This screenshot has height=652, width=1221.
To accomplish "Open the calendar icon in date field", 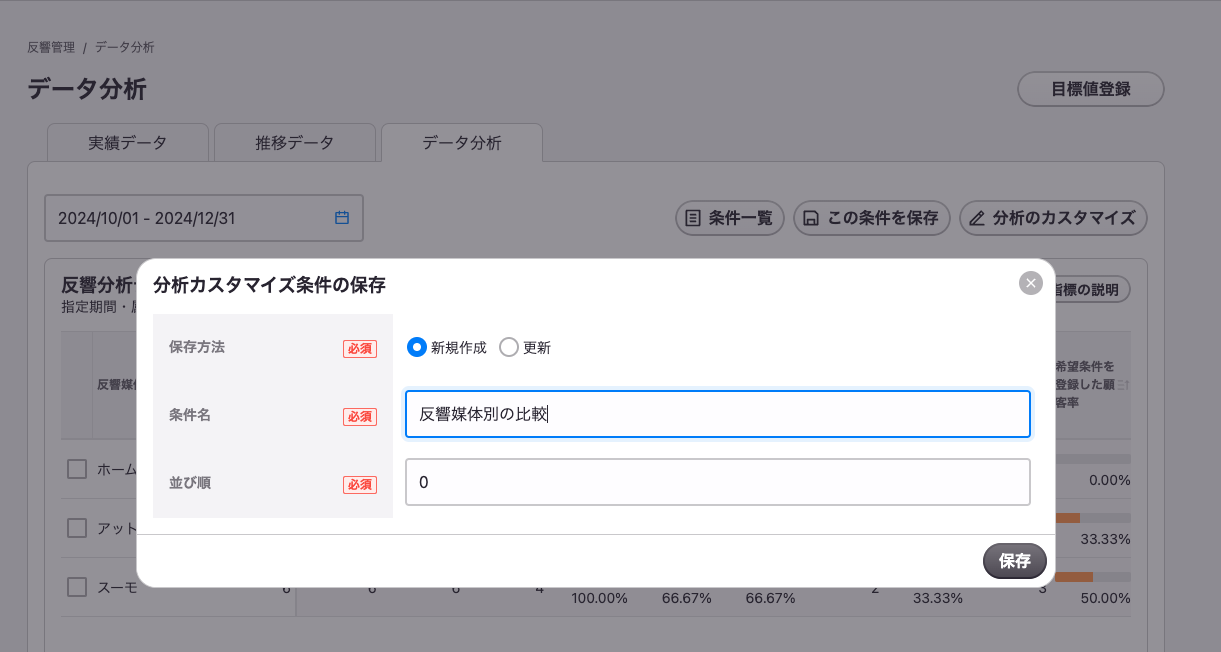I will [342, 217].
